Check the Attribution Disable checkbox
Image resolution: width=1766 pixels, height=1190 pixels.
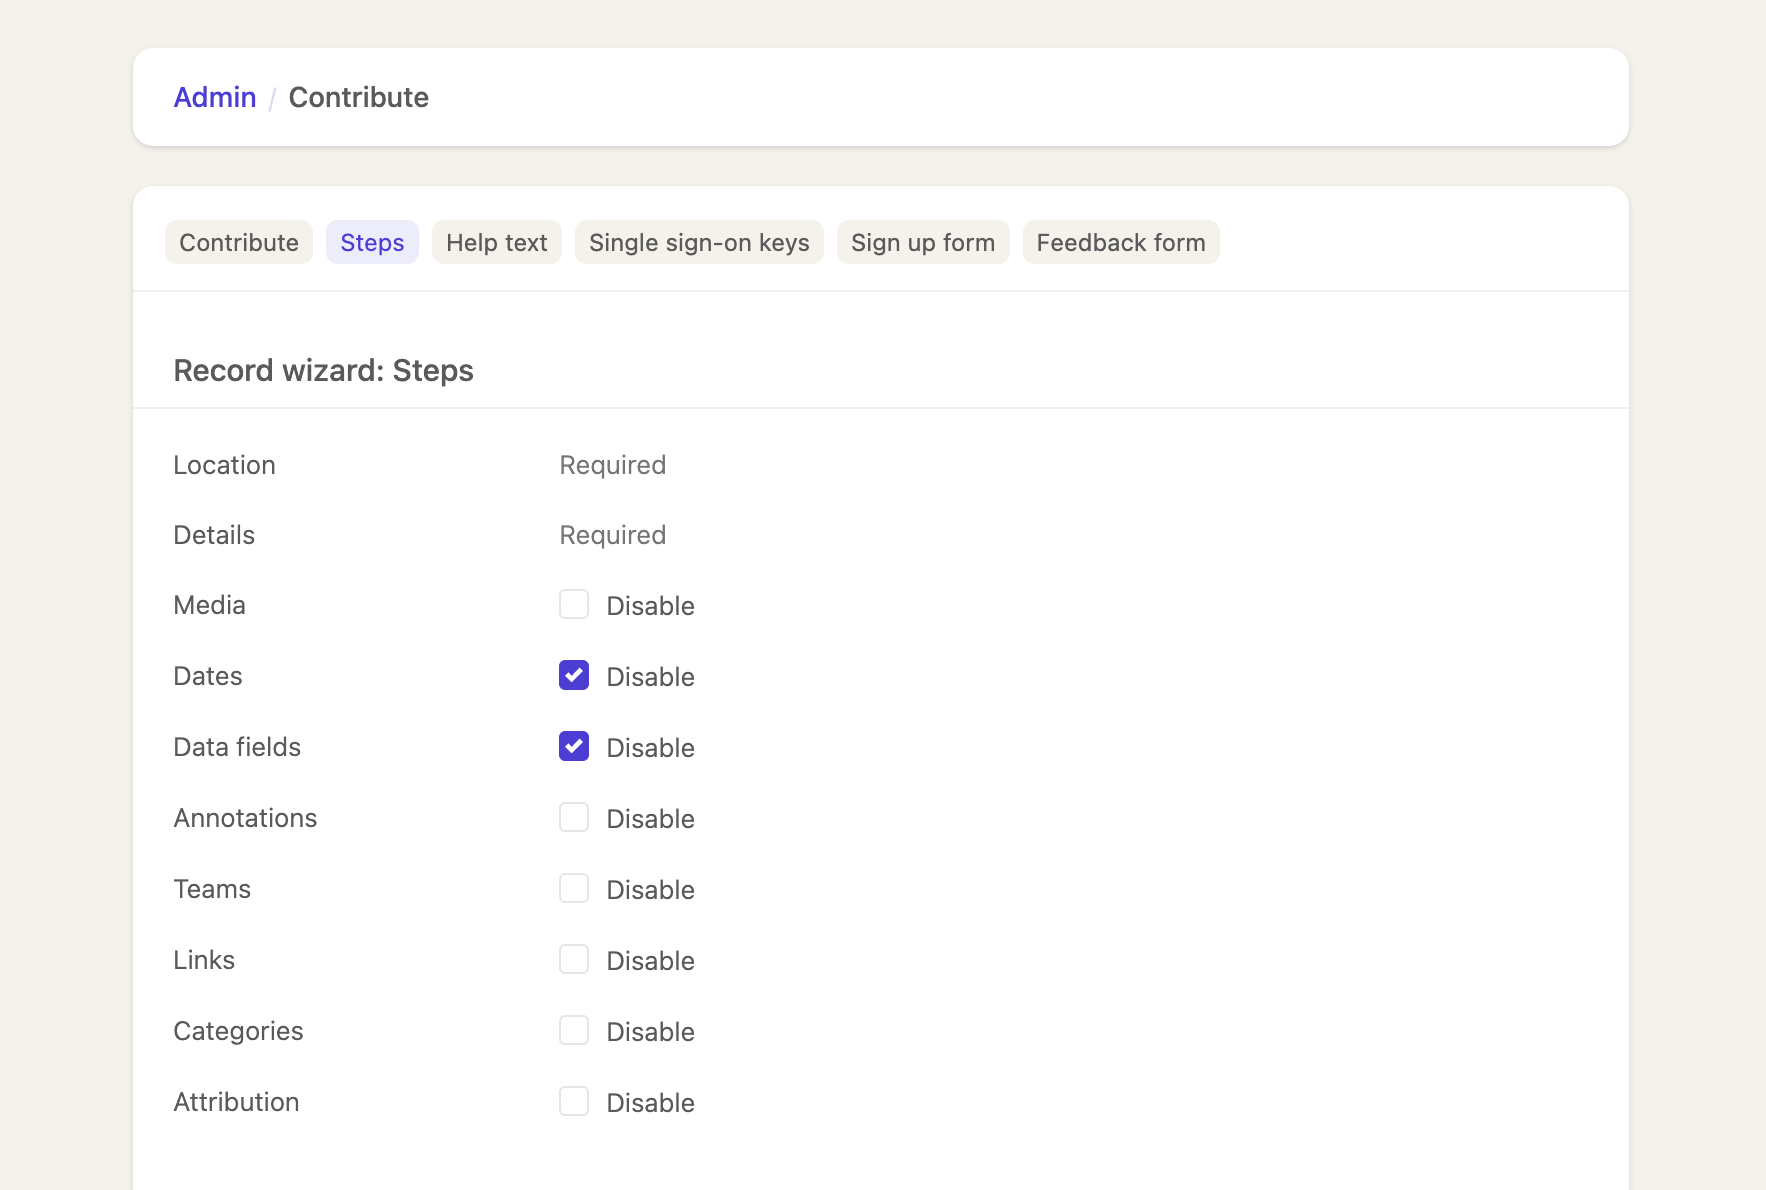[x=574, y=1102]
